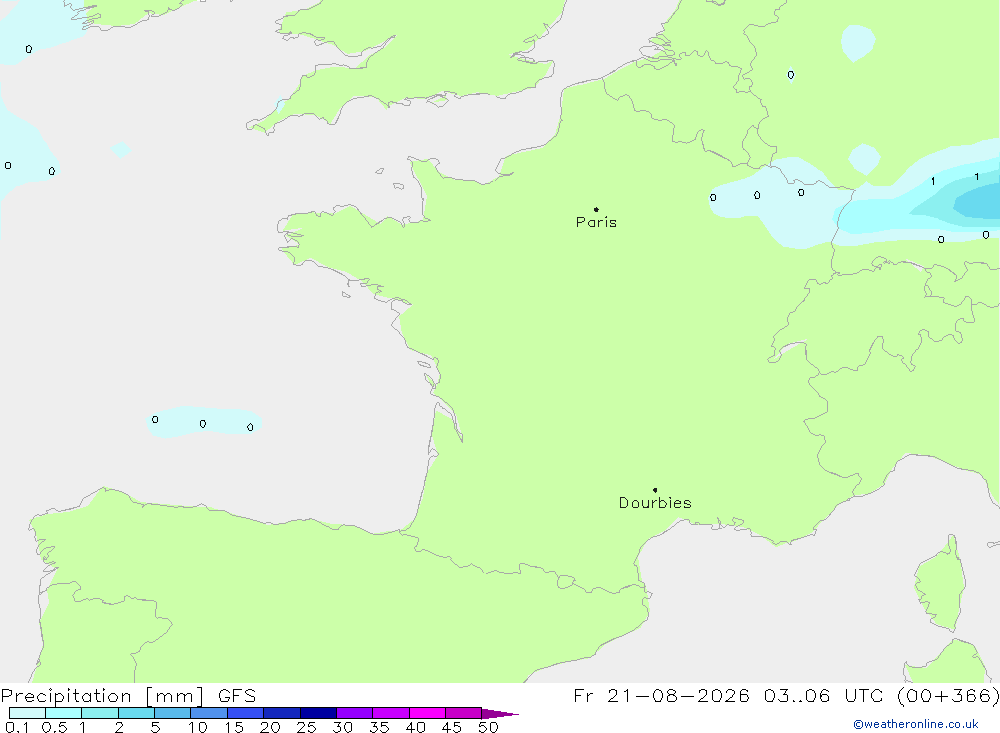Open the weatheronline.co.uk copyright link
This screenshot has width=1000, height=733.
(916, 724)
